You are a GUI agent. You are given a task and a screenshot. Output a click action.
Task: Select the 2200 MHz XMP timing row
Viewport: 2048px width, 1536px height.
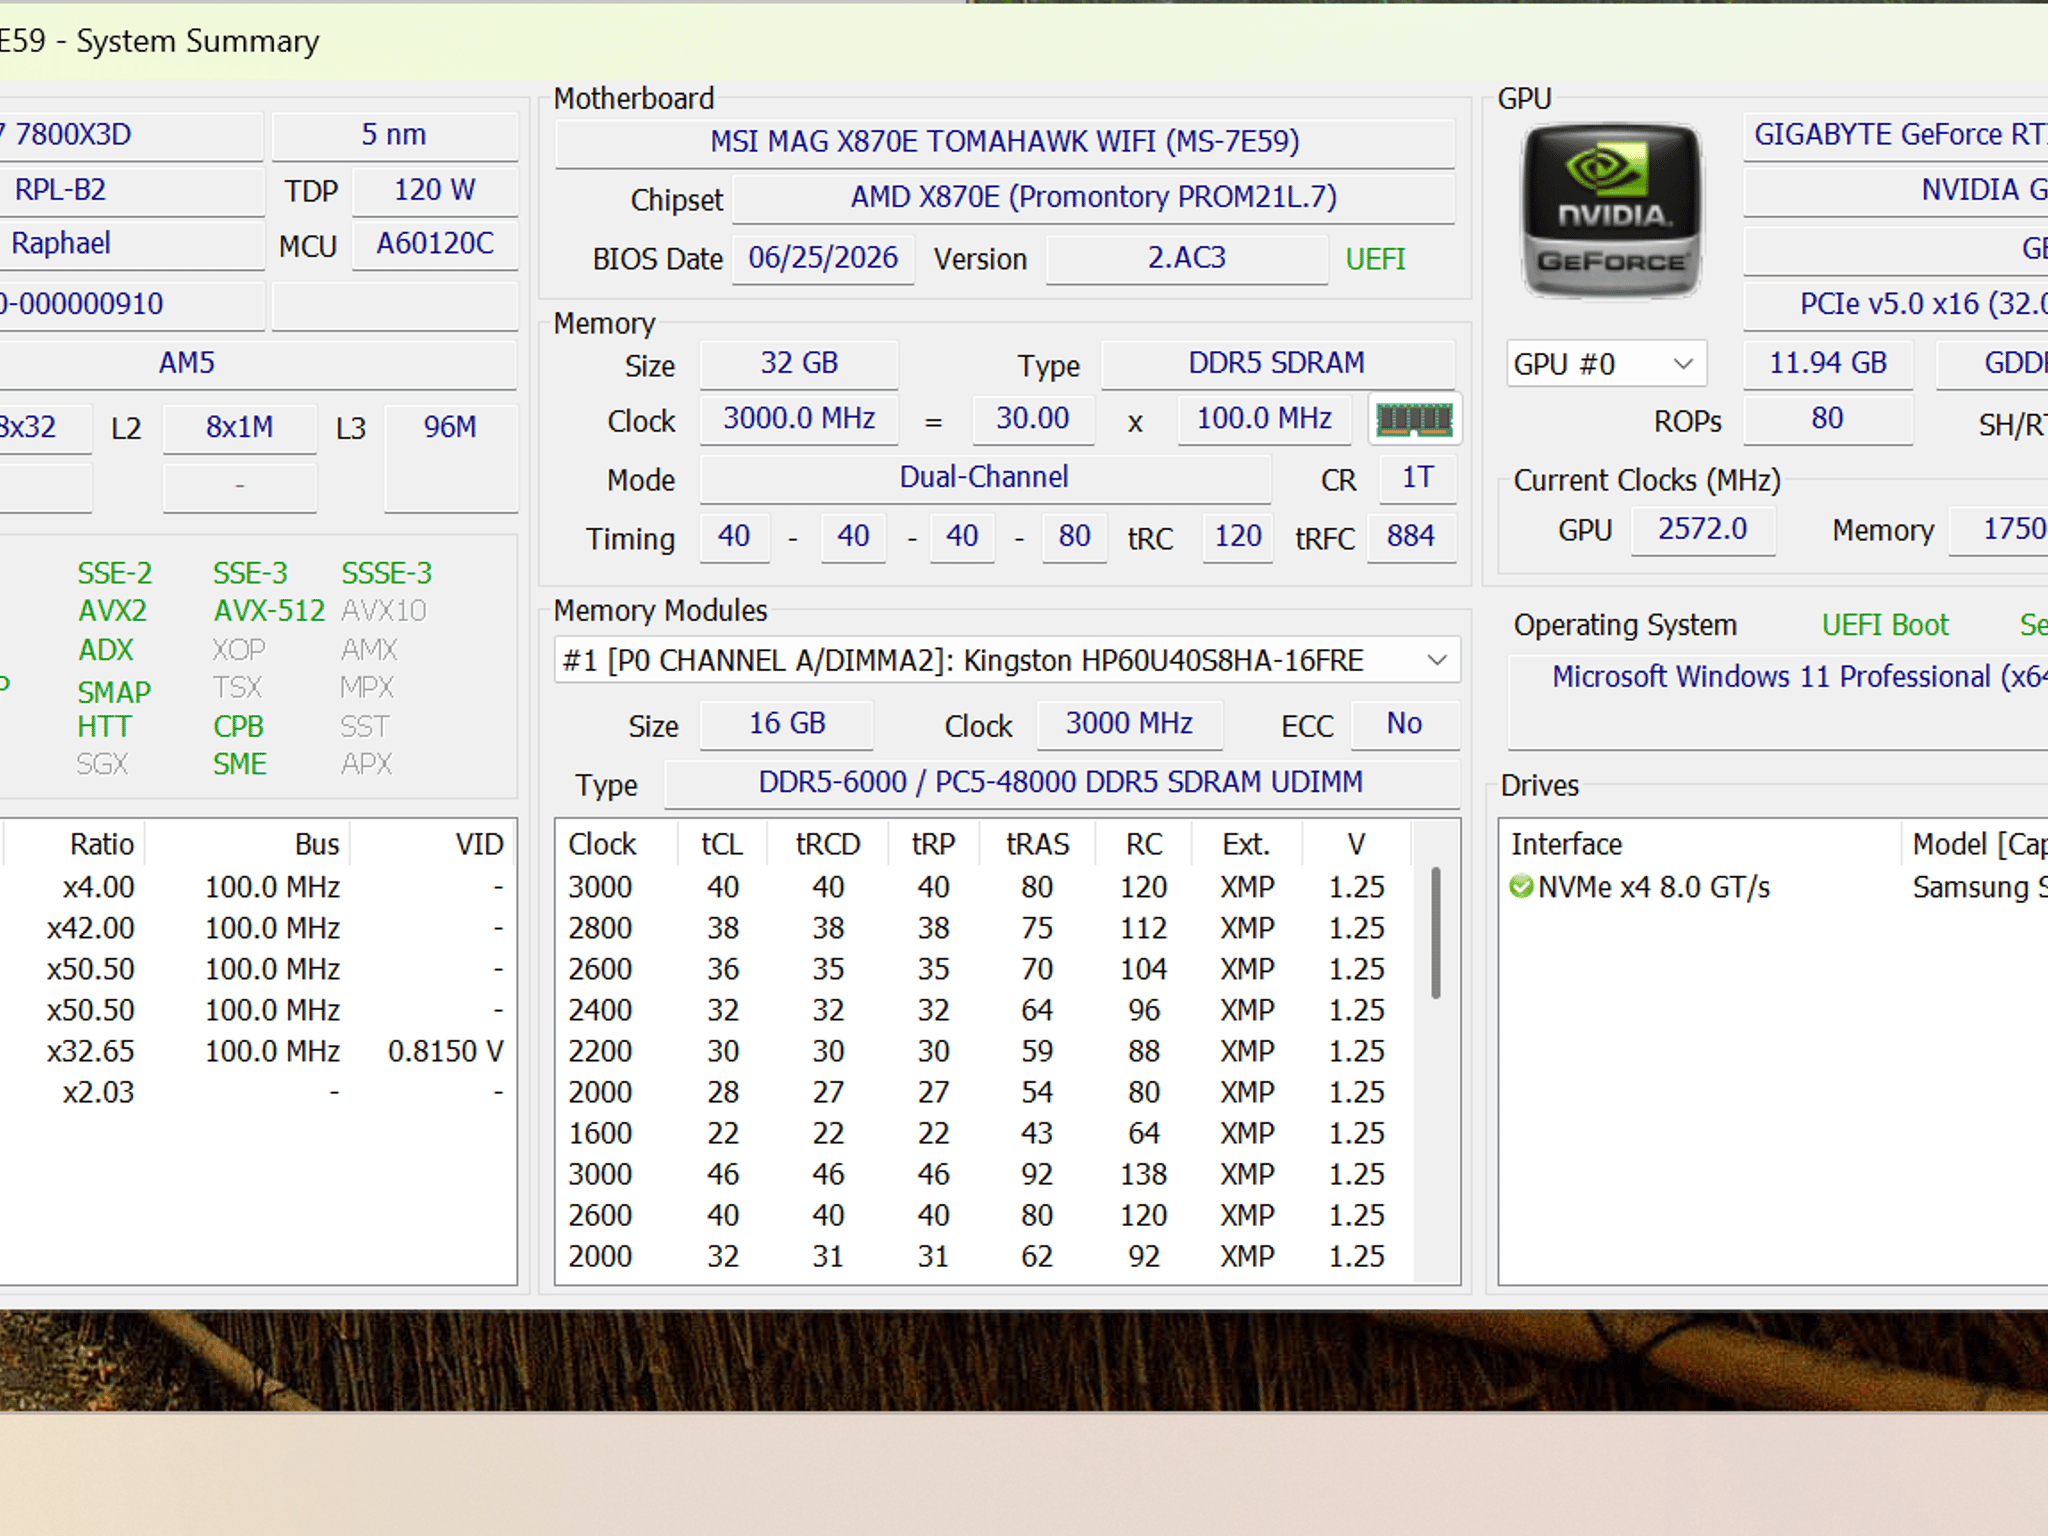tap(985, 1052)
